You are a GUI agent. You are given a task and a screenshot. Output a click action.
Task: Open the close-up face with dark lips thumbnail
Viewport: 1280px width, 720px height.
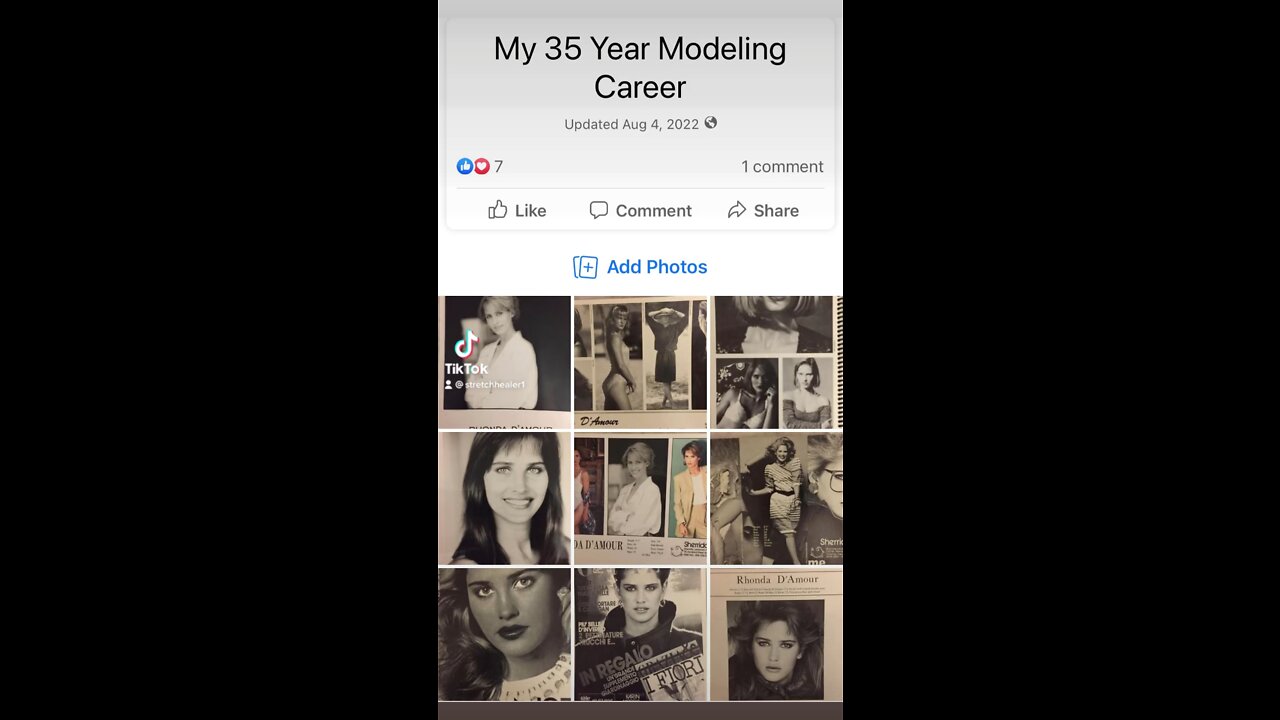[505, 635]
